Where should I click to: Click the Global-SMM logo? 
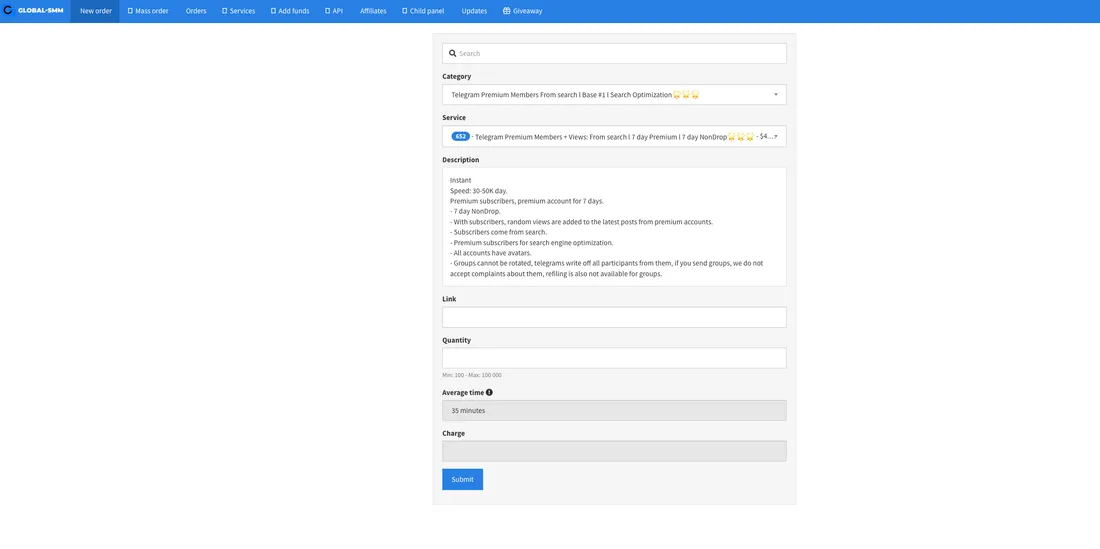tap(34, 11)
